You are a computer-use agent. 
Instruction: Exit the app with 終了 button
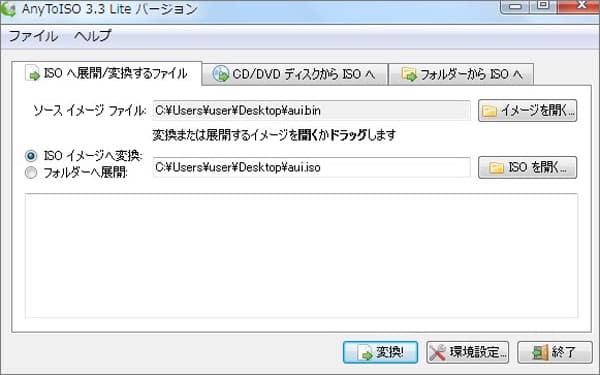click(555, 352)
